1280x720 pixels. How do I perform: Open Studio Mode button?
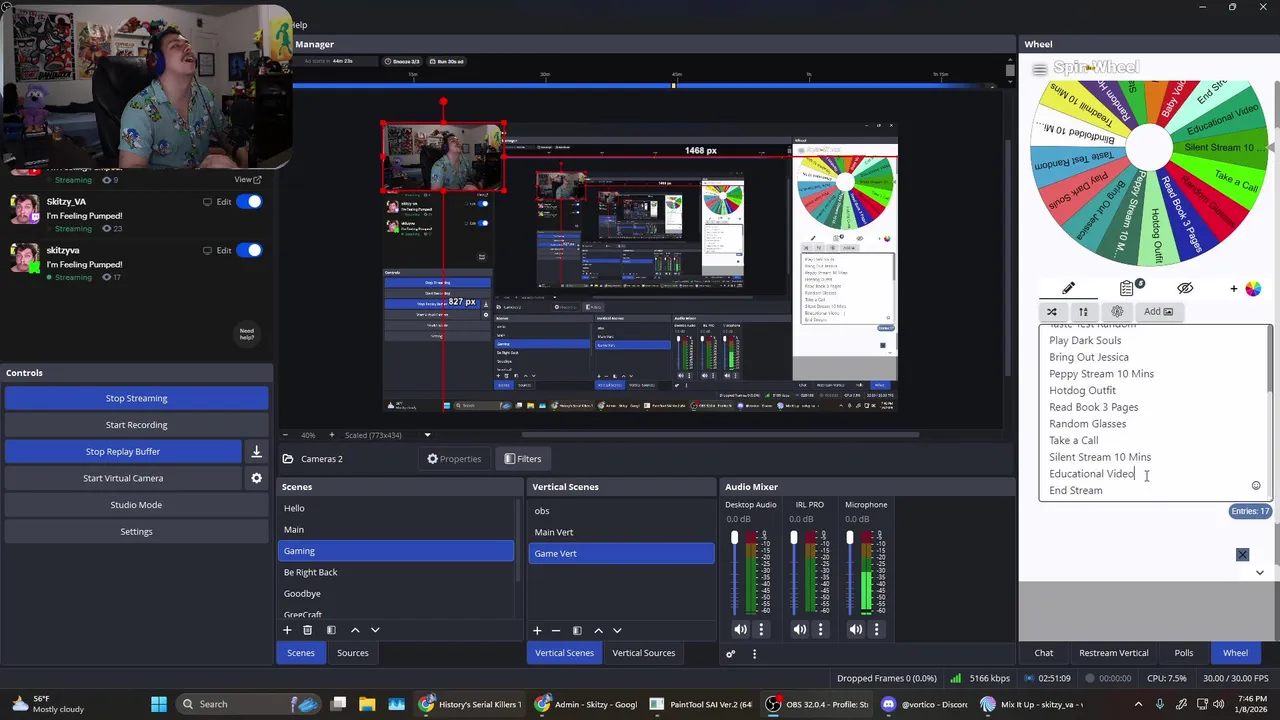137,505
